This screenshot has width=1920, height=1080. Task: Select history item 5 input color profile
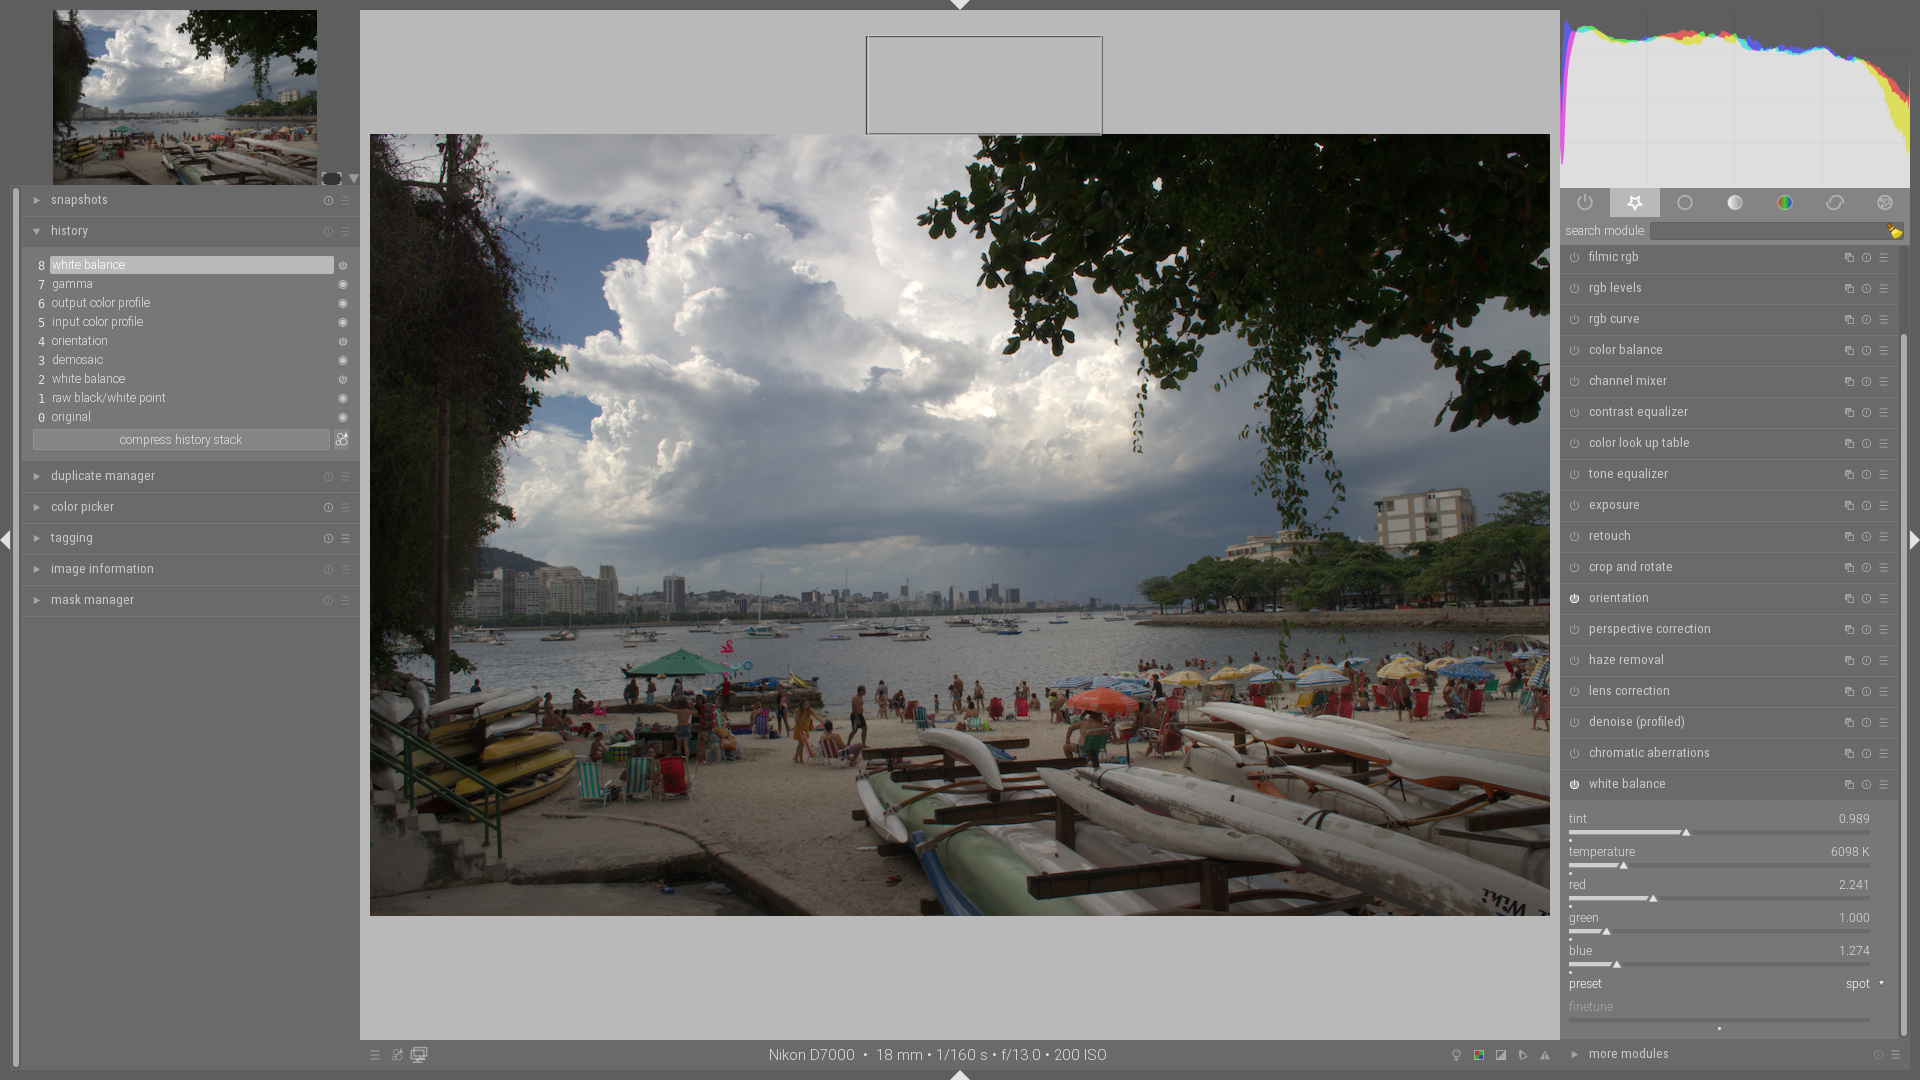point(190,322)
